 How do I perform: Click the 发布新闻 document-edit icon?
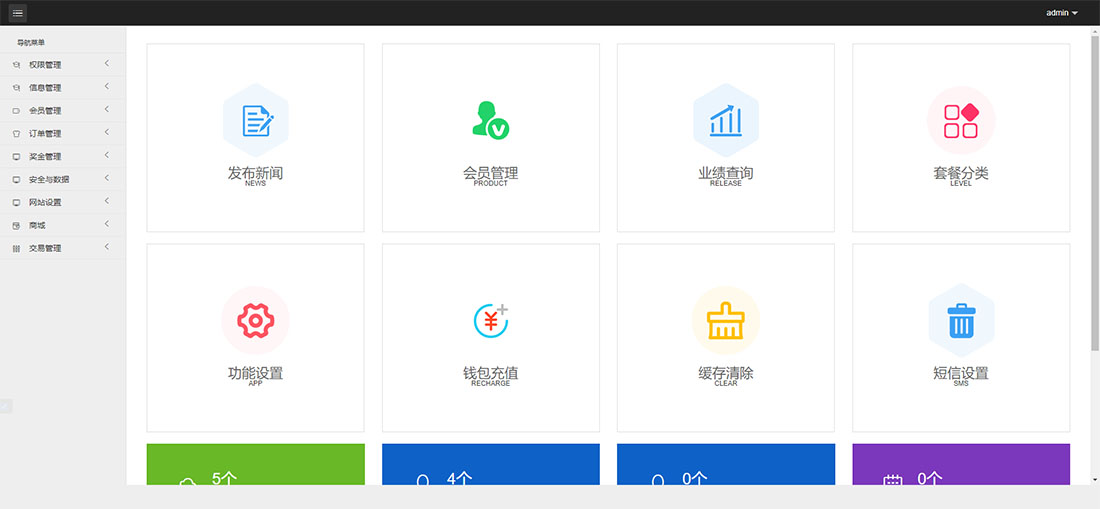[256, 120]
